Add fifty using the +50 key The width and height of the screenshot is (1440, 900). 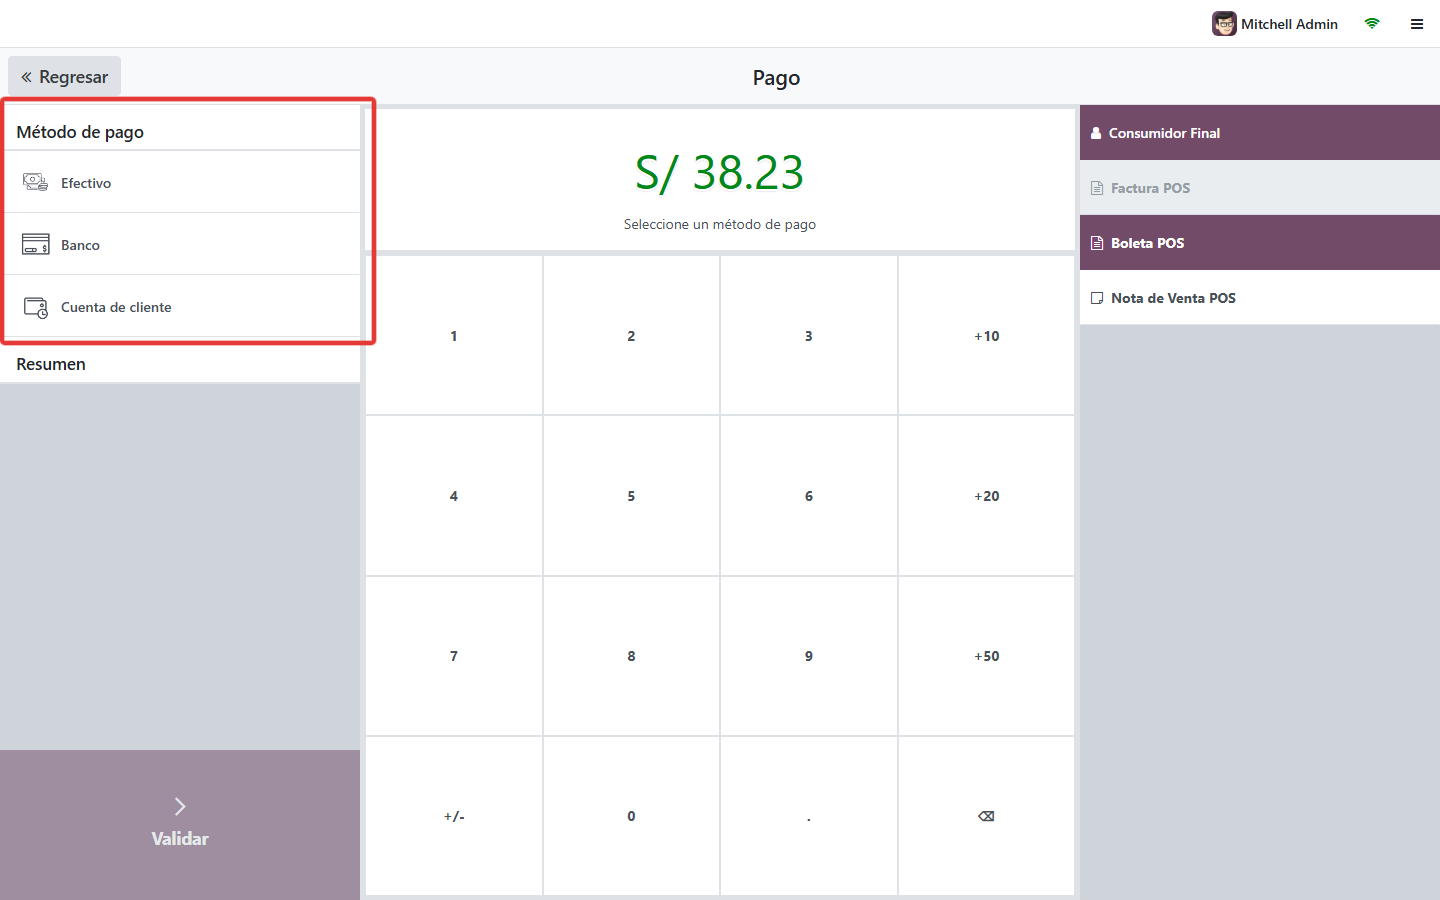click(x=986, y=656)
